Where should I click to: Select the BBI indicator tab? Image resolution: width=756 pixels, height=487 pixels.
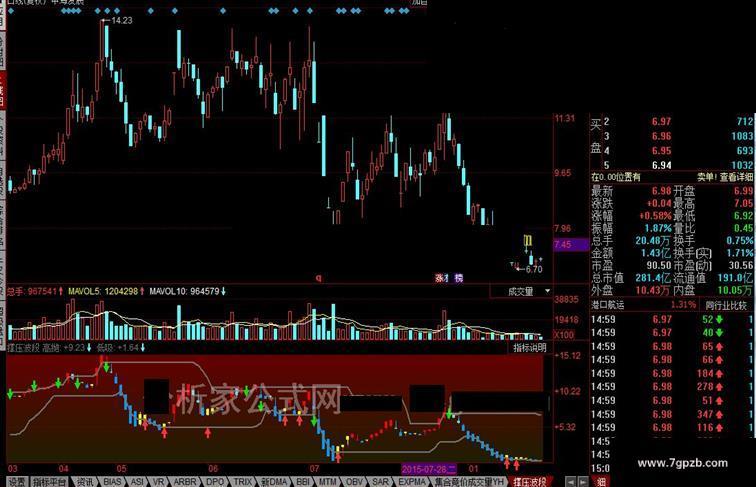coord(303,482)
